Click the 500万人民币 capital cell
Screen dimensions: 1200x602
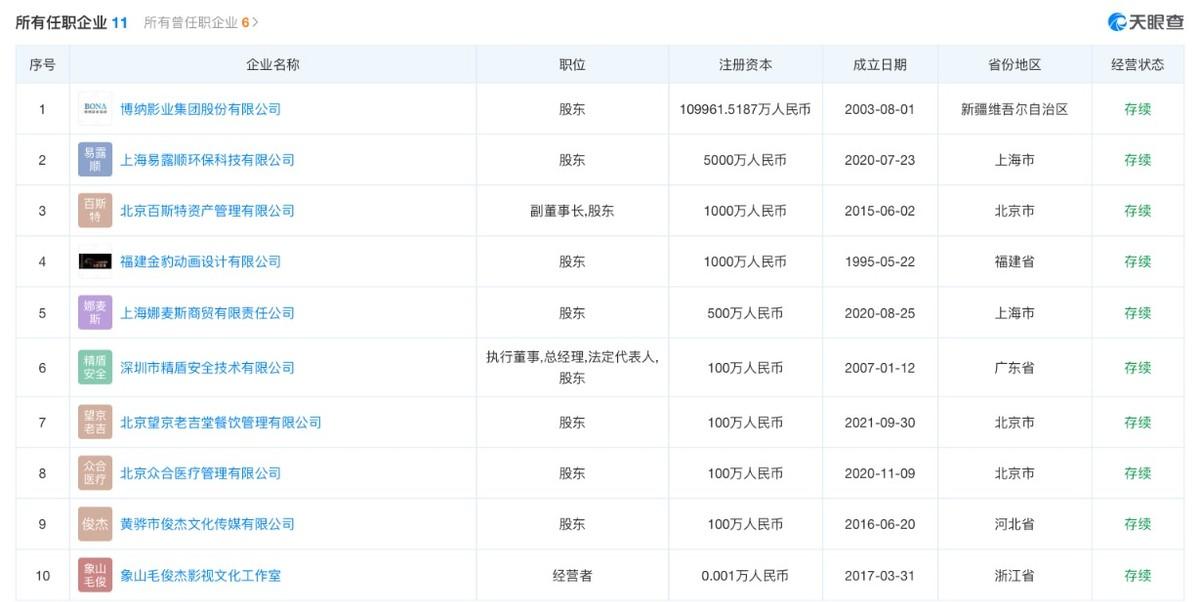pyautogui.click(x=745, y=313)
